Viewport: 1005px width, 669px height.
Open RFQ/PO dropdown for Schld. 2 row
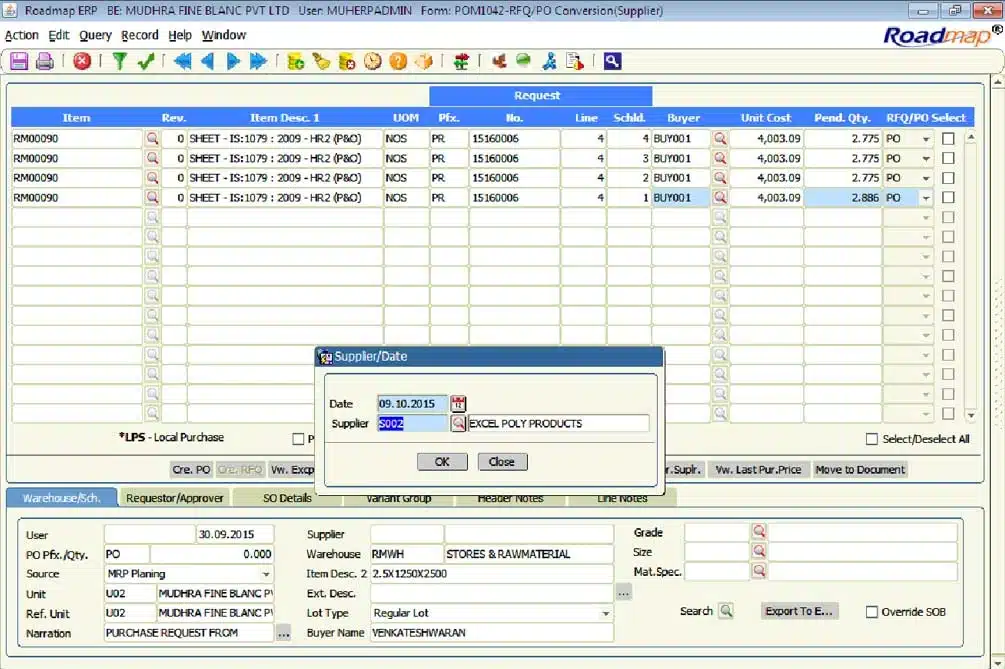[926, 178]
